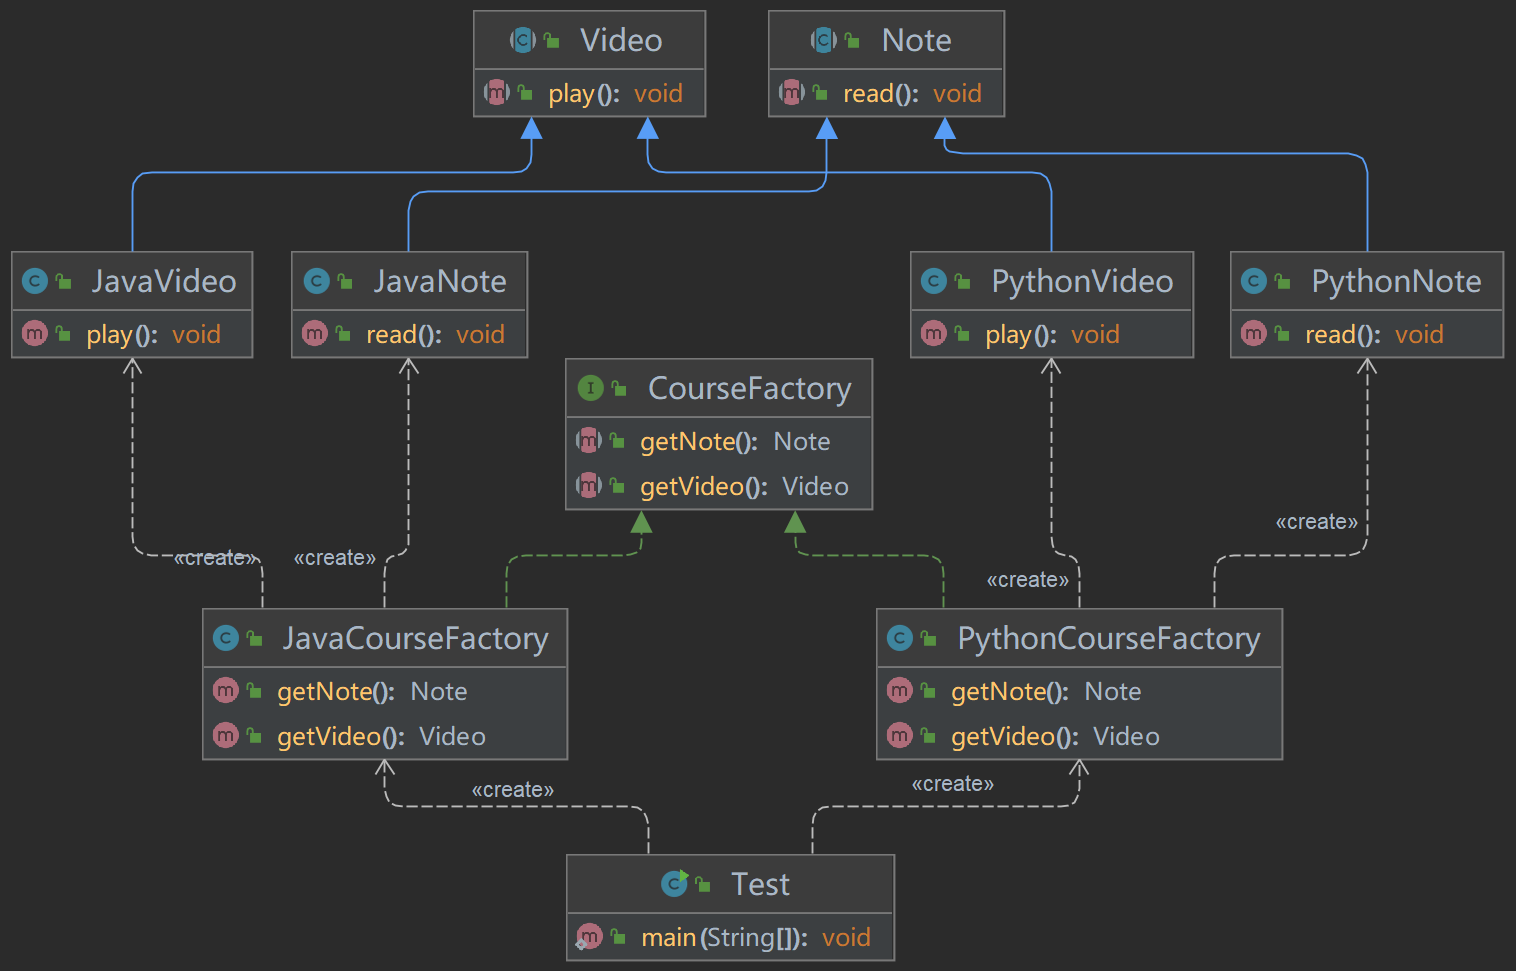Click the CourseFactory interface icon
Image resolution: width=1516 pixels, height=971 pixels.
click(591, 388)
